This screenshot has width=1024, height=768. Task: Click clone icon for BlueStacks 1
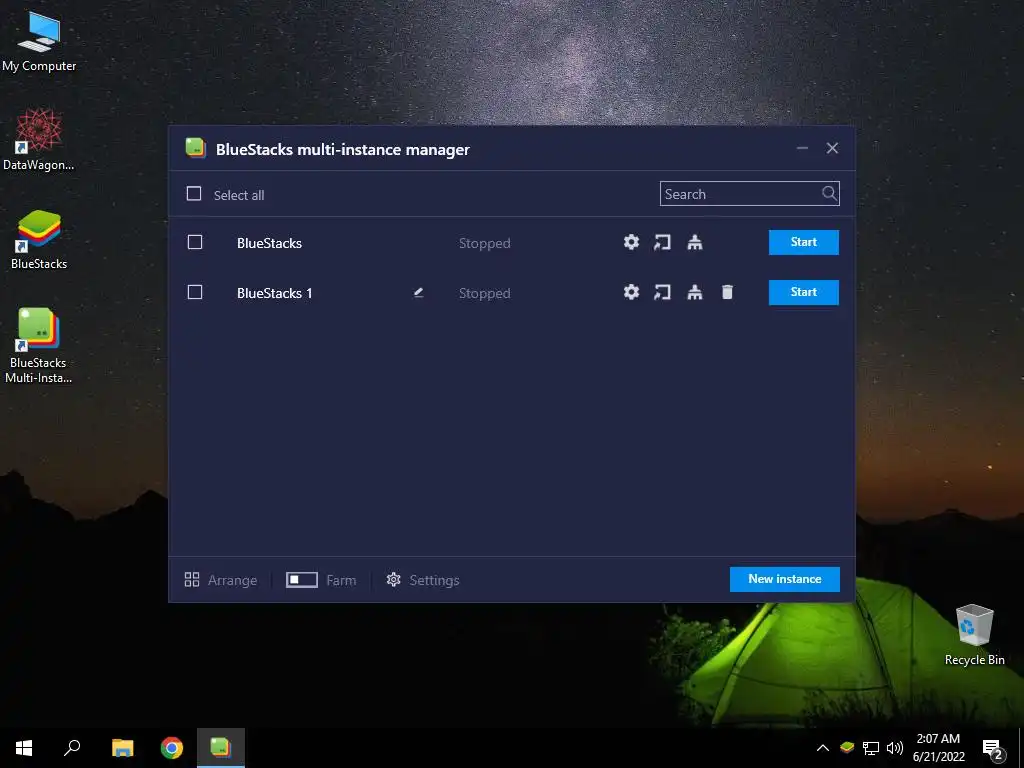pos(695,292)
